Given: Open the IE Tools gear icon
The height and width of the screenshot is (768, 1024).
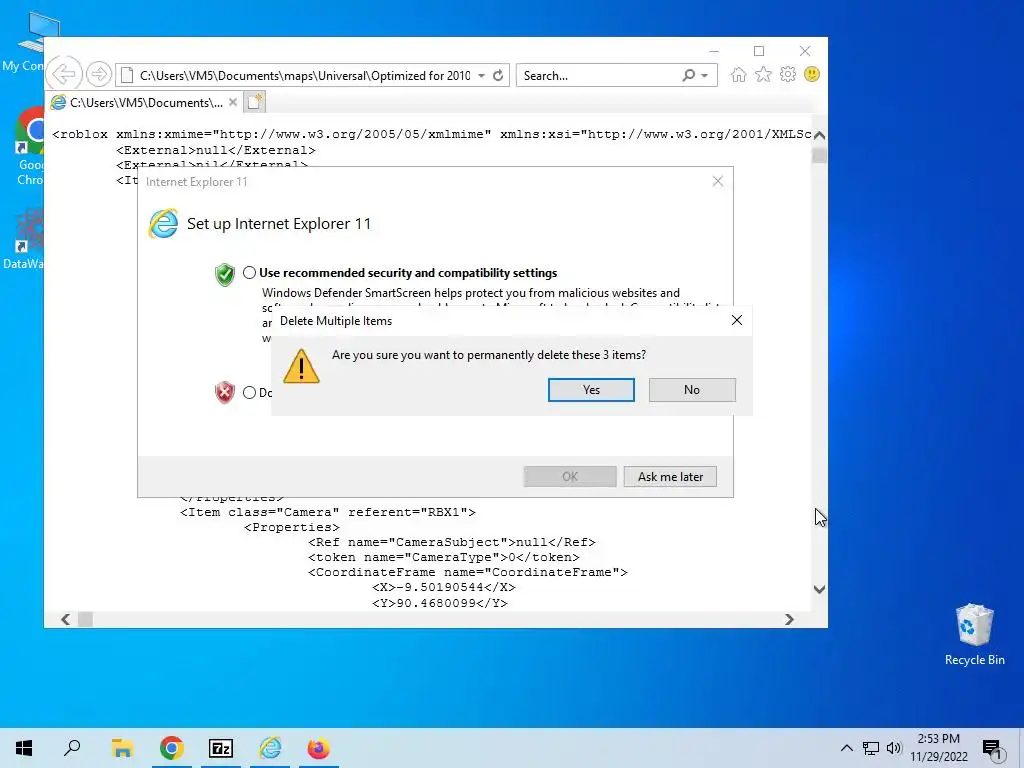Looking at the screenshot, I should 788,74.
